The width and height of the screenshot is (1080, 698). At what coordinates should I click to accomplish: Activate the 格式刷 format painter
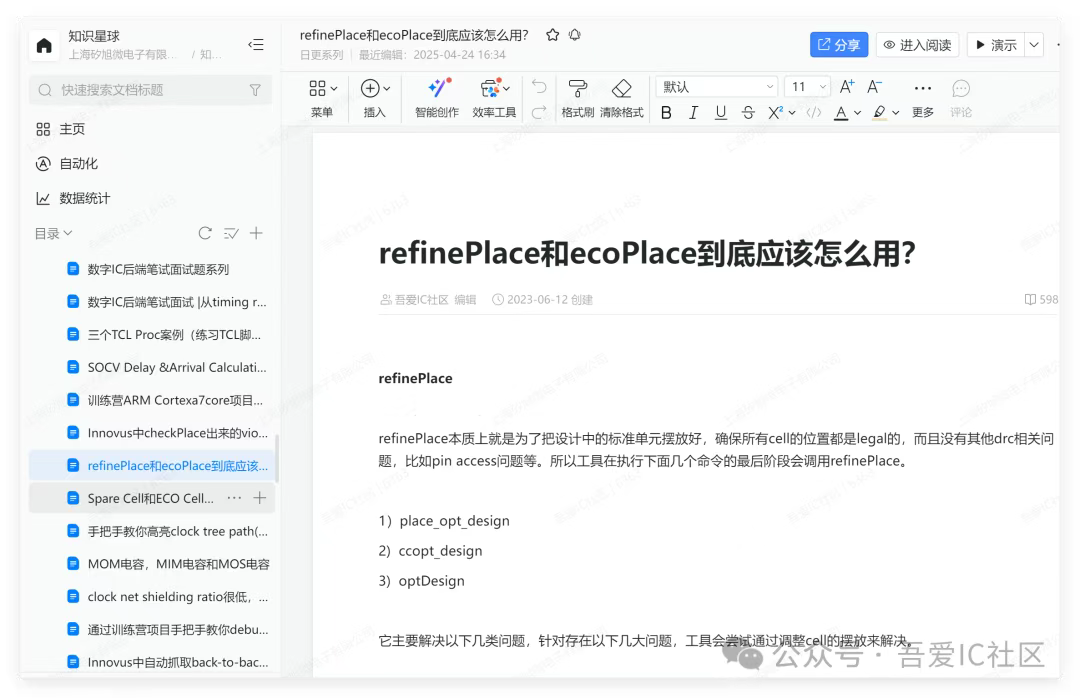click(x=577, y=97)
